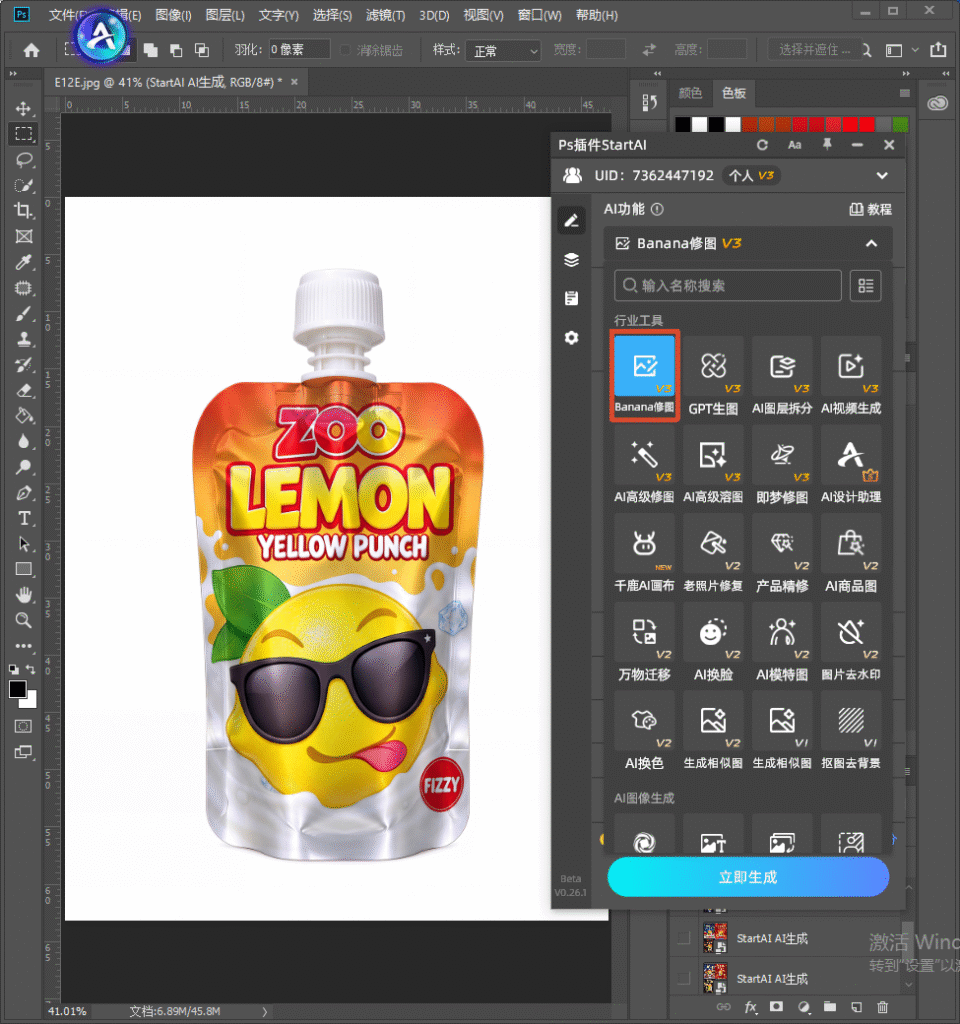960x1024 pixels.
Task: Swap foreground and background colors
Action: coord(30,669)
